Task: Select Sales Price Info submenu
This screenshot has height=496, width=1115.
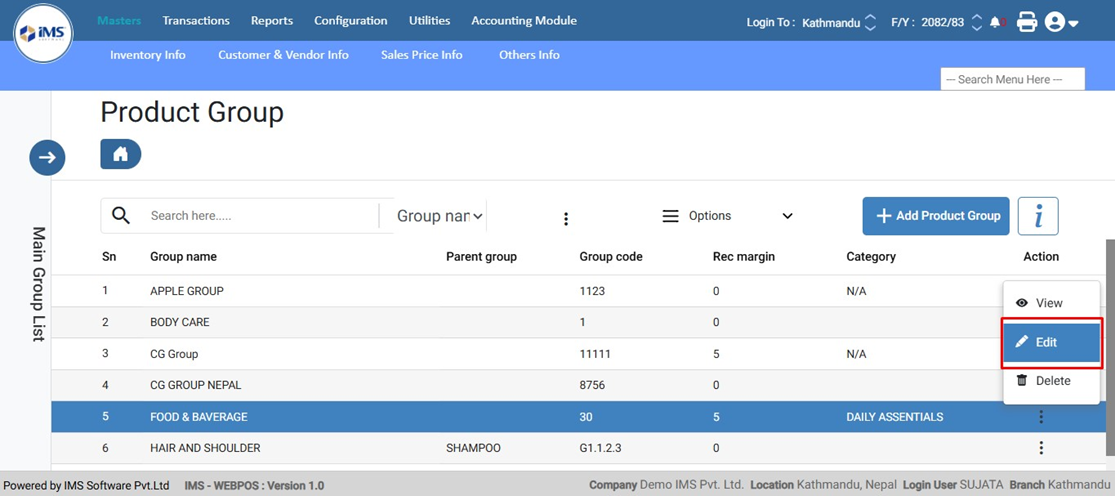Action: pos(422,55)
